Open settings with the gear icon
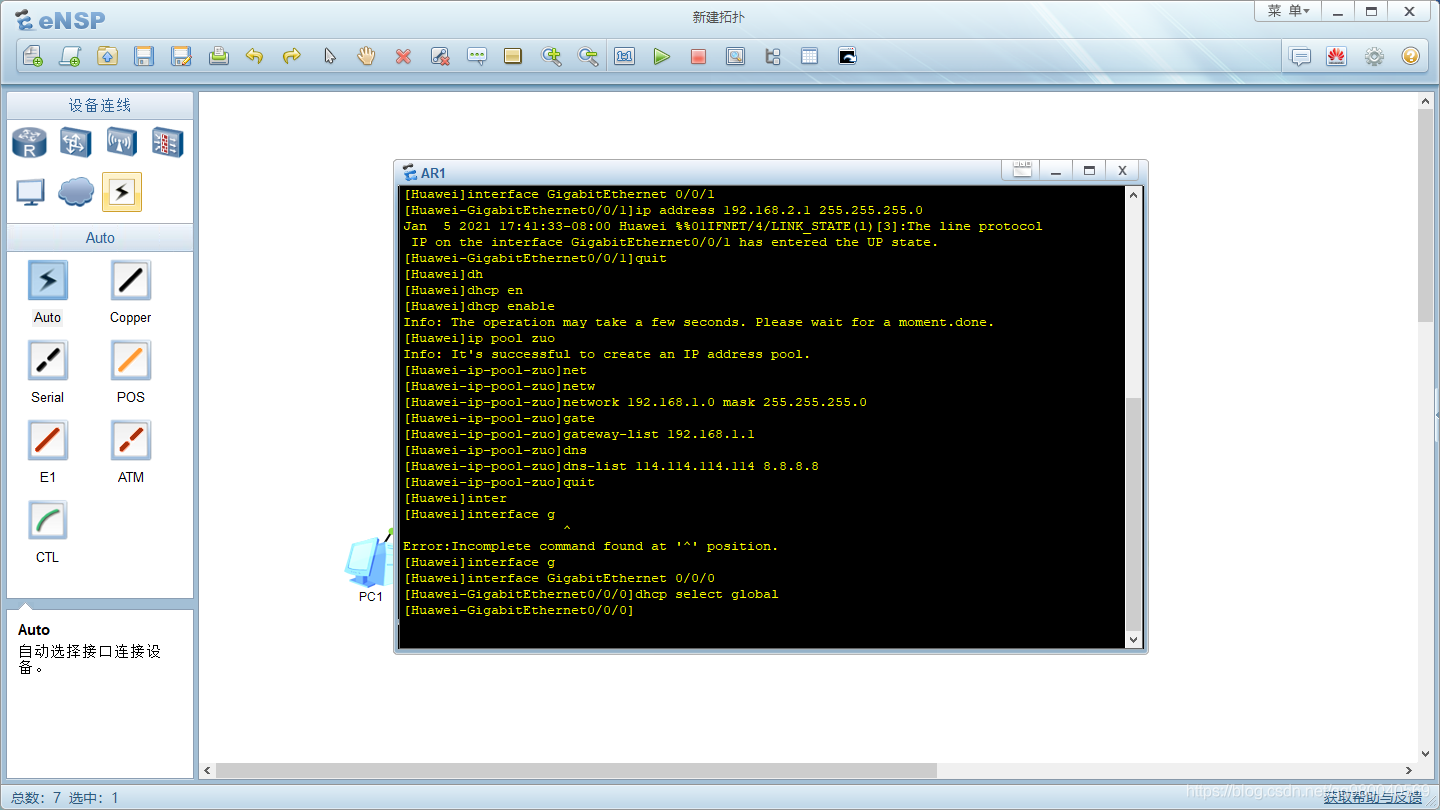Screen dimensions: 1440x810 point(1374,56)
